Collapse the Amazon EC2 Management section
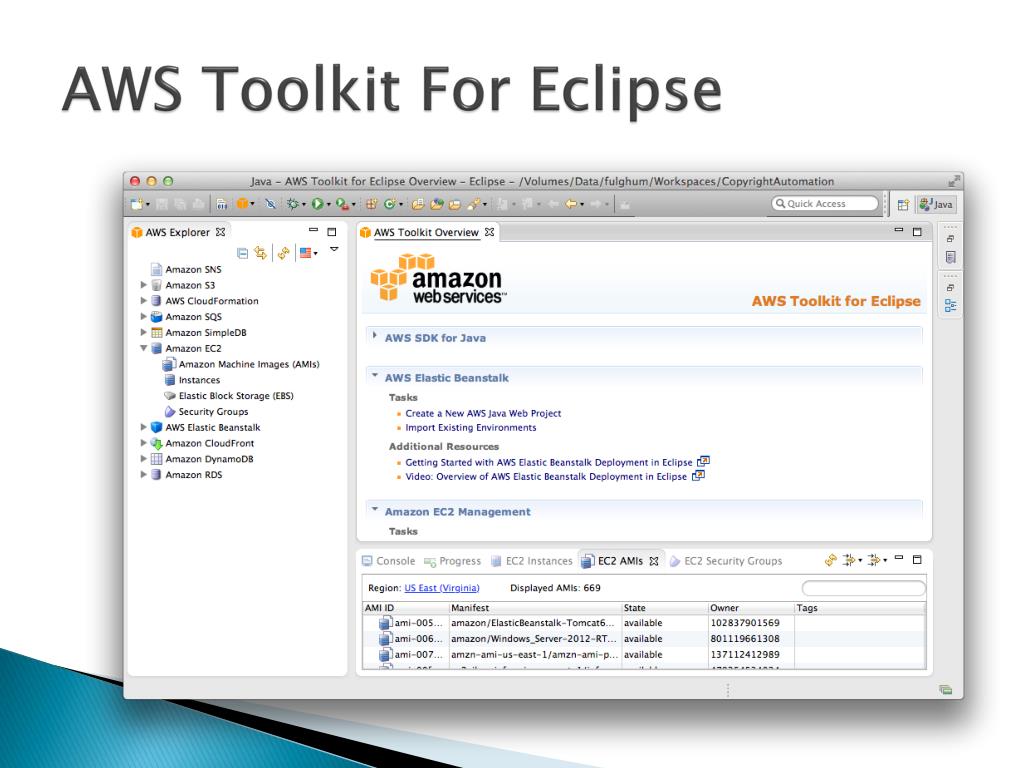Screen dimensions: 1024x768 375,509
